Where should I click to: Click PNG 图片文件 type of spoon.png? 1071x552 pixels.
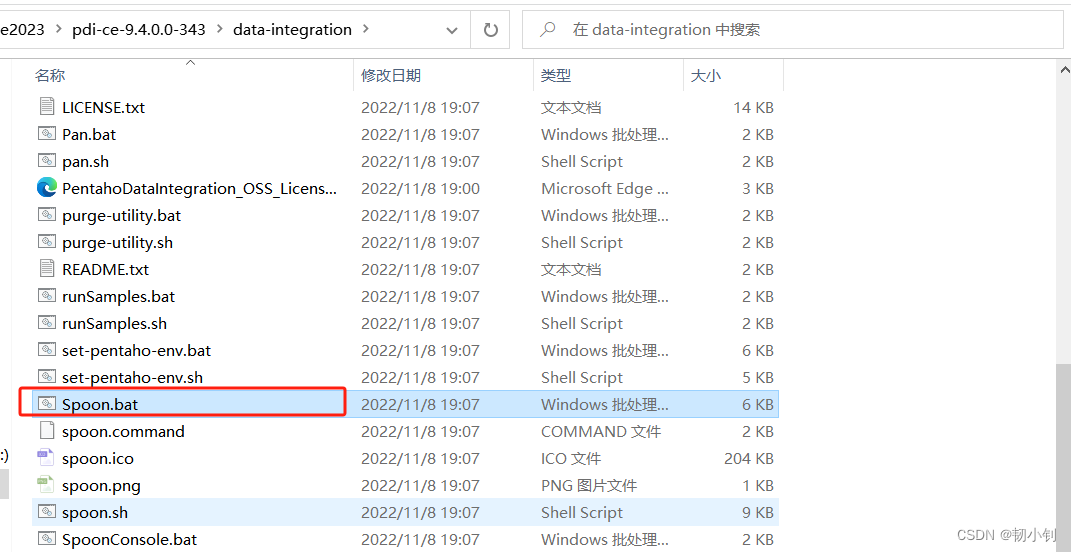click(x=589, y=485)
